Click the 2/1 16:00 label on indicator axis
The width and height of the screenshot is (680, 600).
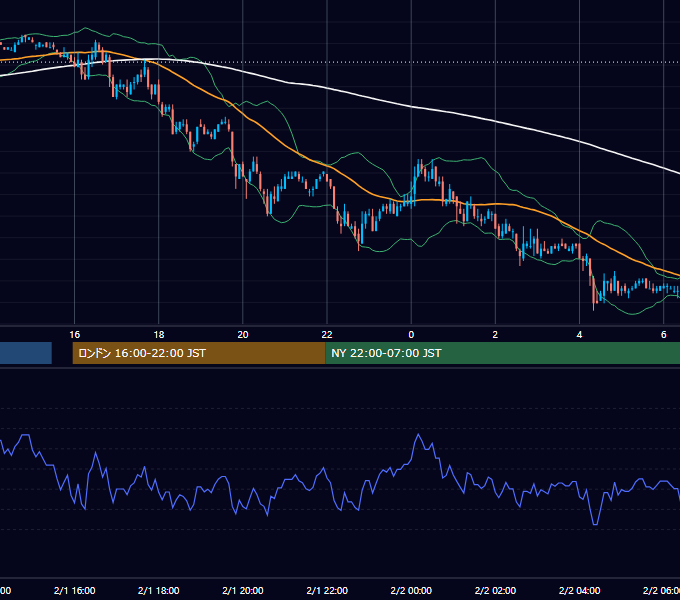tap(75, 590)
